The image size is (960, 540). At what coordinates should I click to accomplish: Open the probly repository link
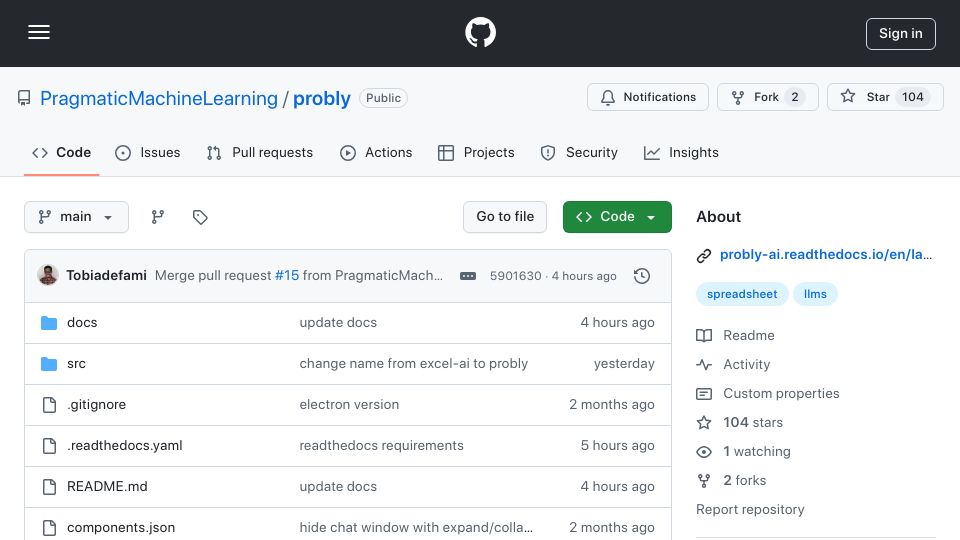point(321,98)
